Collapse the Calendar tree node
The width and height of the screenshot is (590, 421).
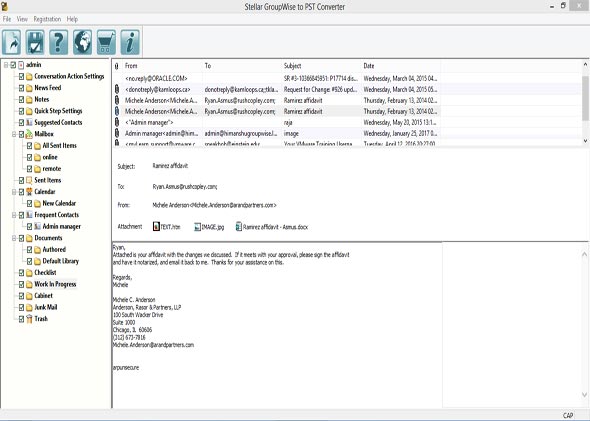[x=14, y=192]
